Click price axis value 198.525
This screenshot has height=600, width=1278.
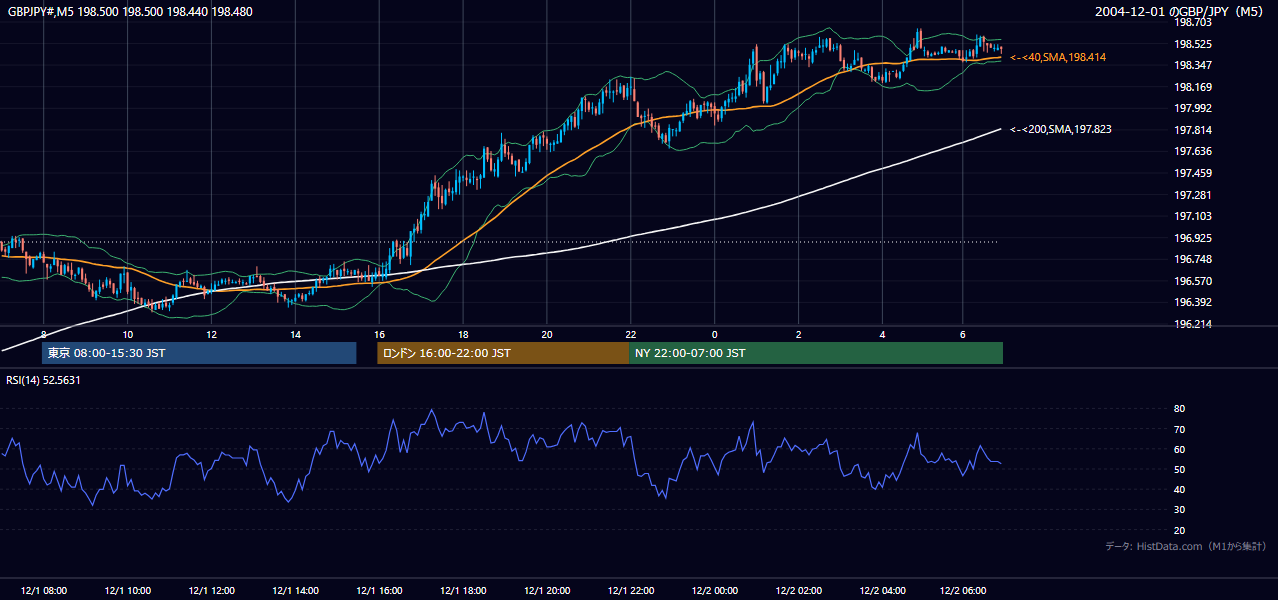pos(1193,44)
